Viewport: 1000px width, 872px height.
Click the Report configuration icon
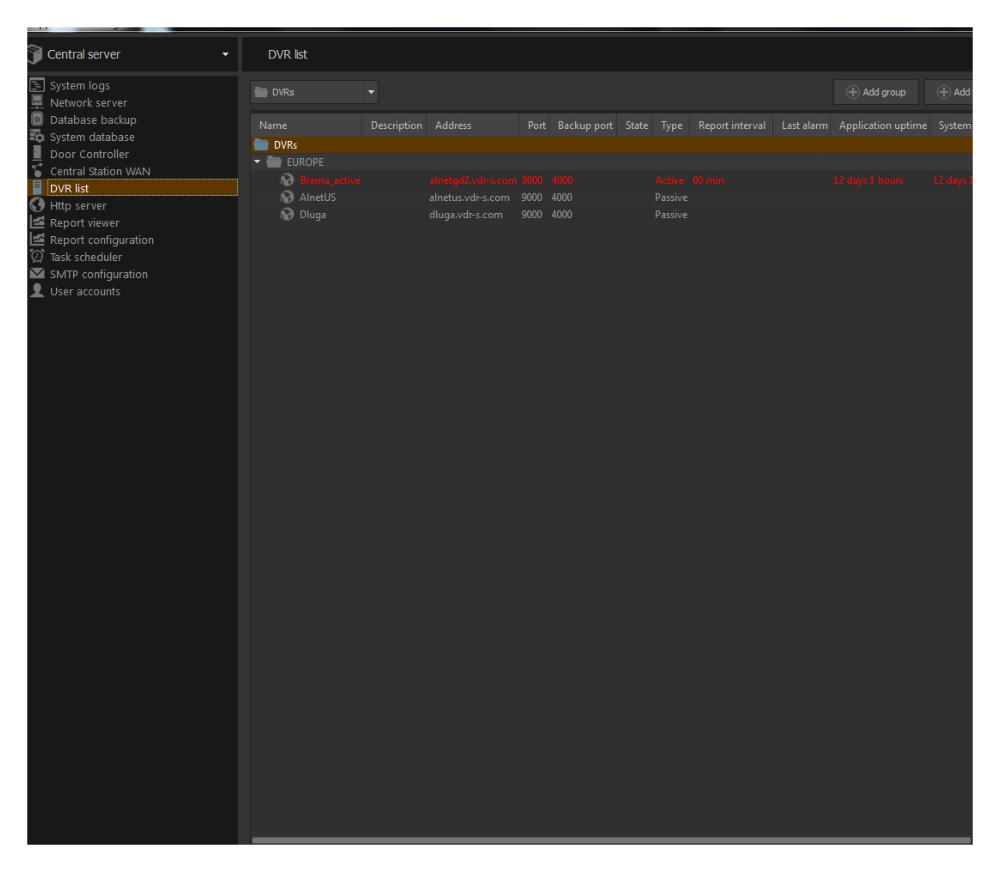[37, 239]
